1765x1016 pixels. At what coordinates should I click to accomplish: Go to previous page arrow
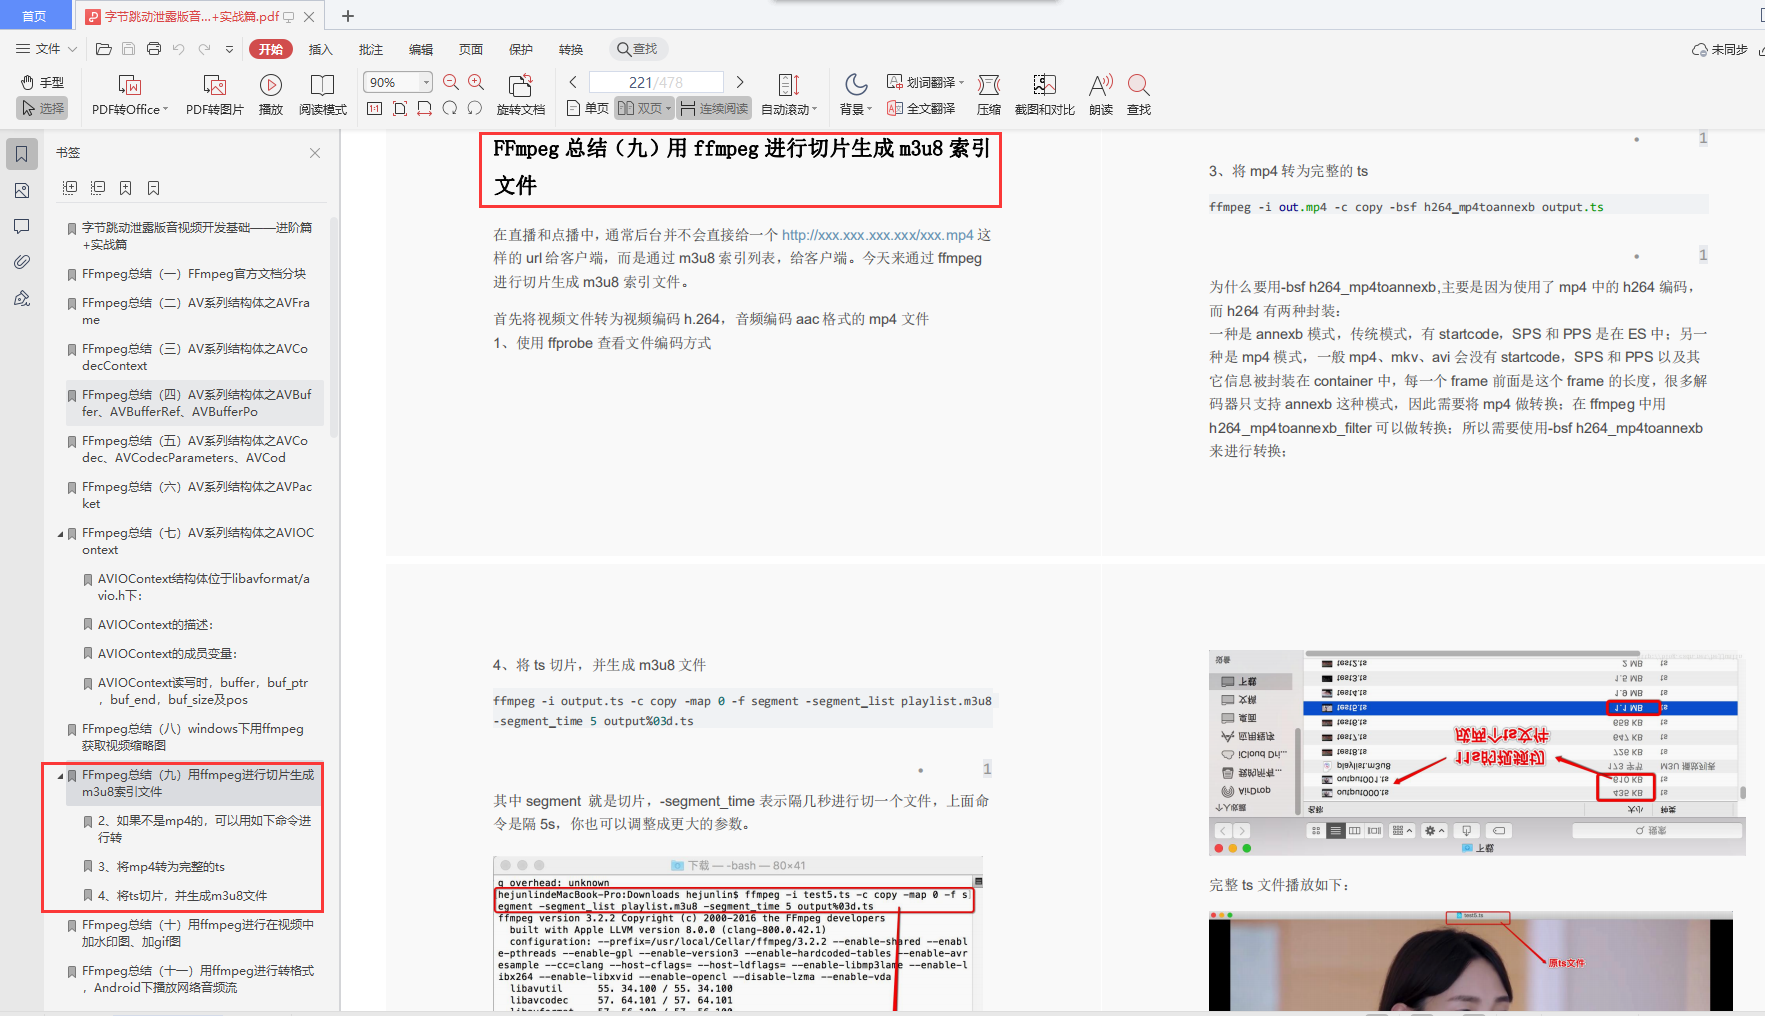click(573, 82)
